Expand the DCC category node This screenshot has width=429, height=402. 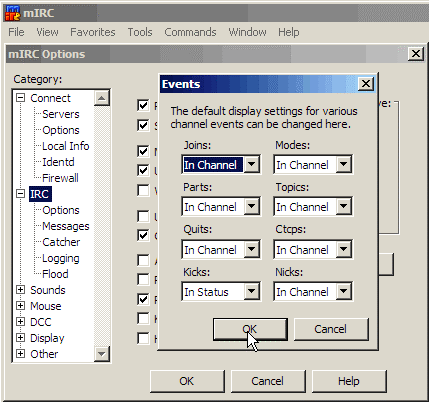click(x=21, y=322)
